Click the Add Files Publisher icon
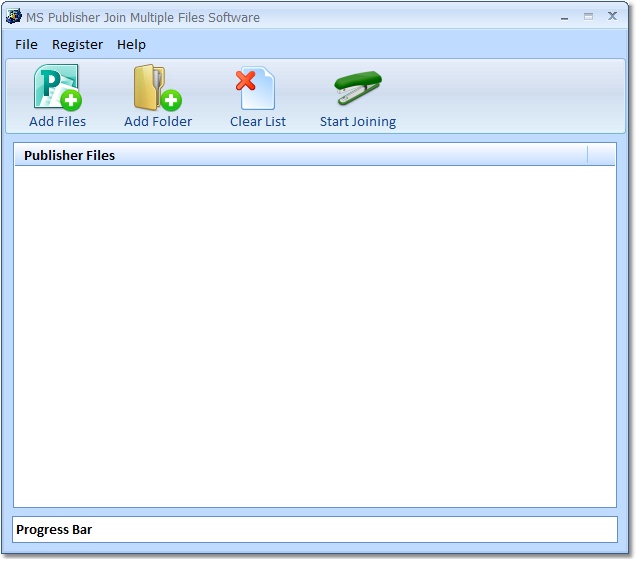 pos(58,87)
